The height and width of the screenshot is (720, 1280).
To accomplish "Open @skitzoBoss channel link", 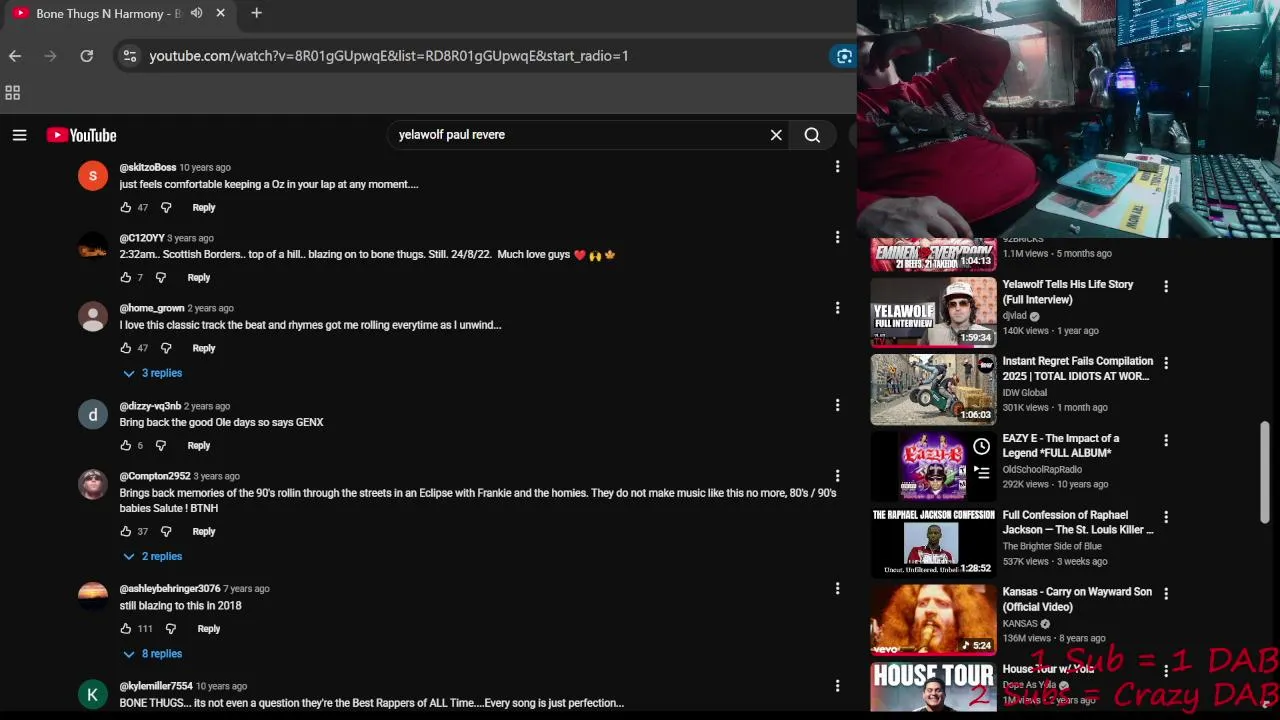I will tap(147, 167).
